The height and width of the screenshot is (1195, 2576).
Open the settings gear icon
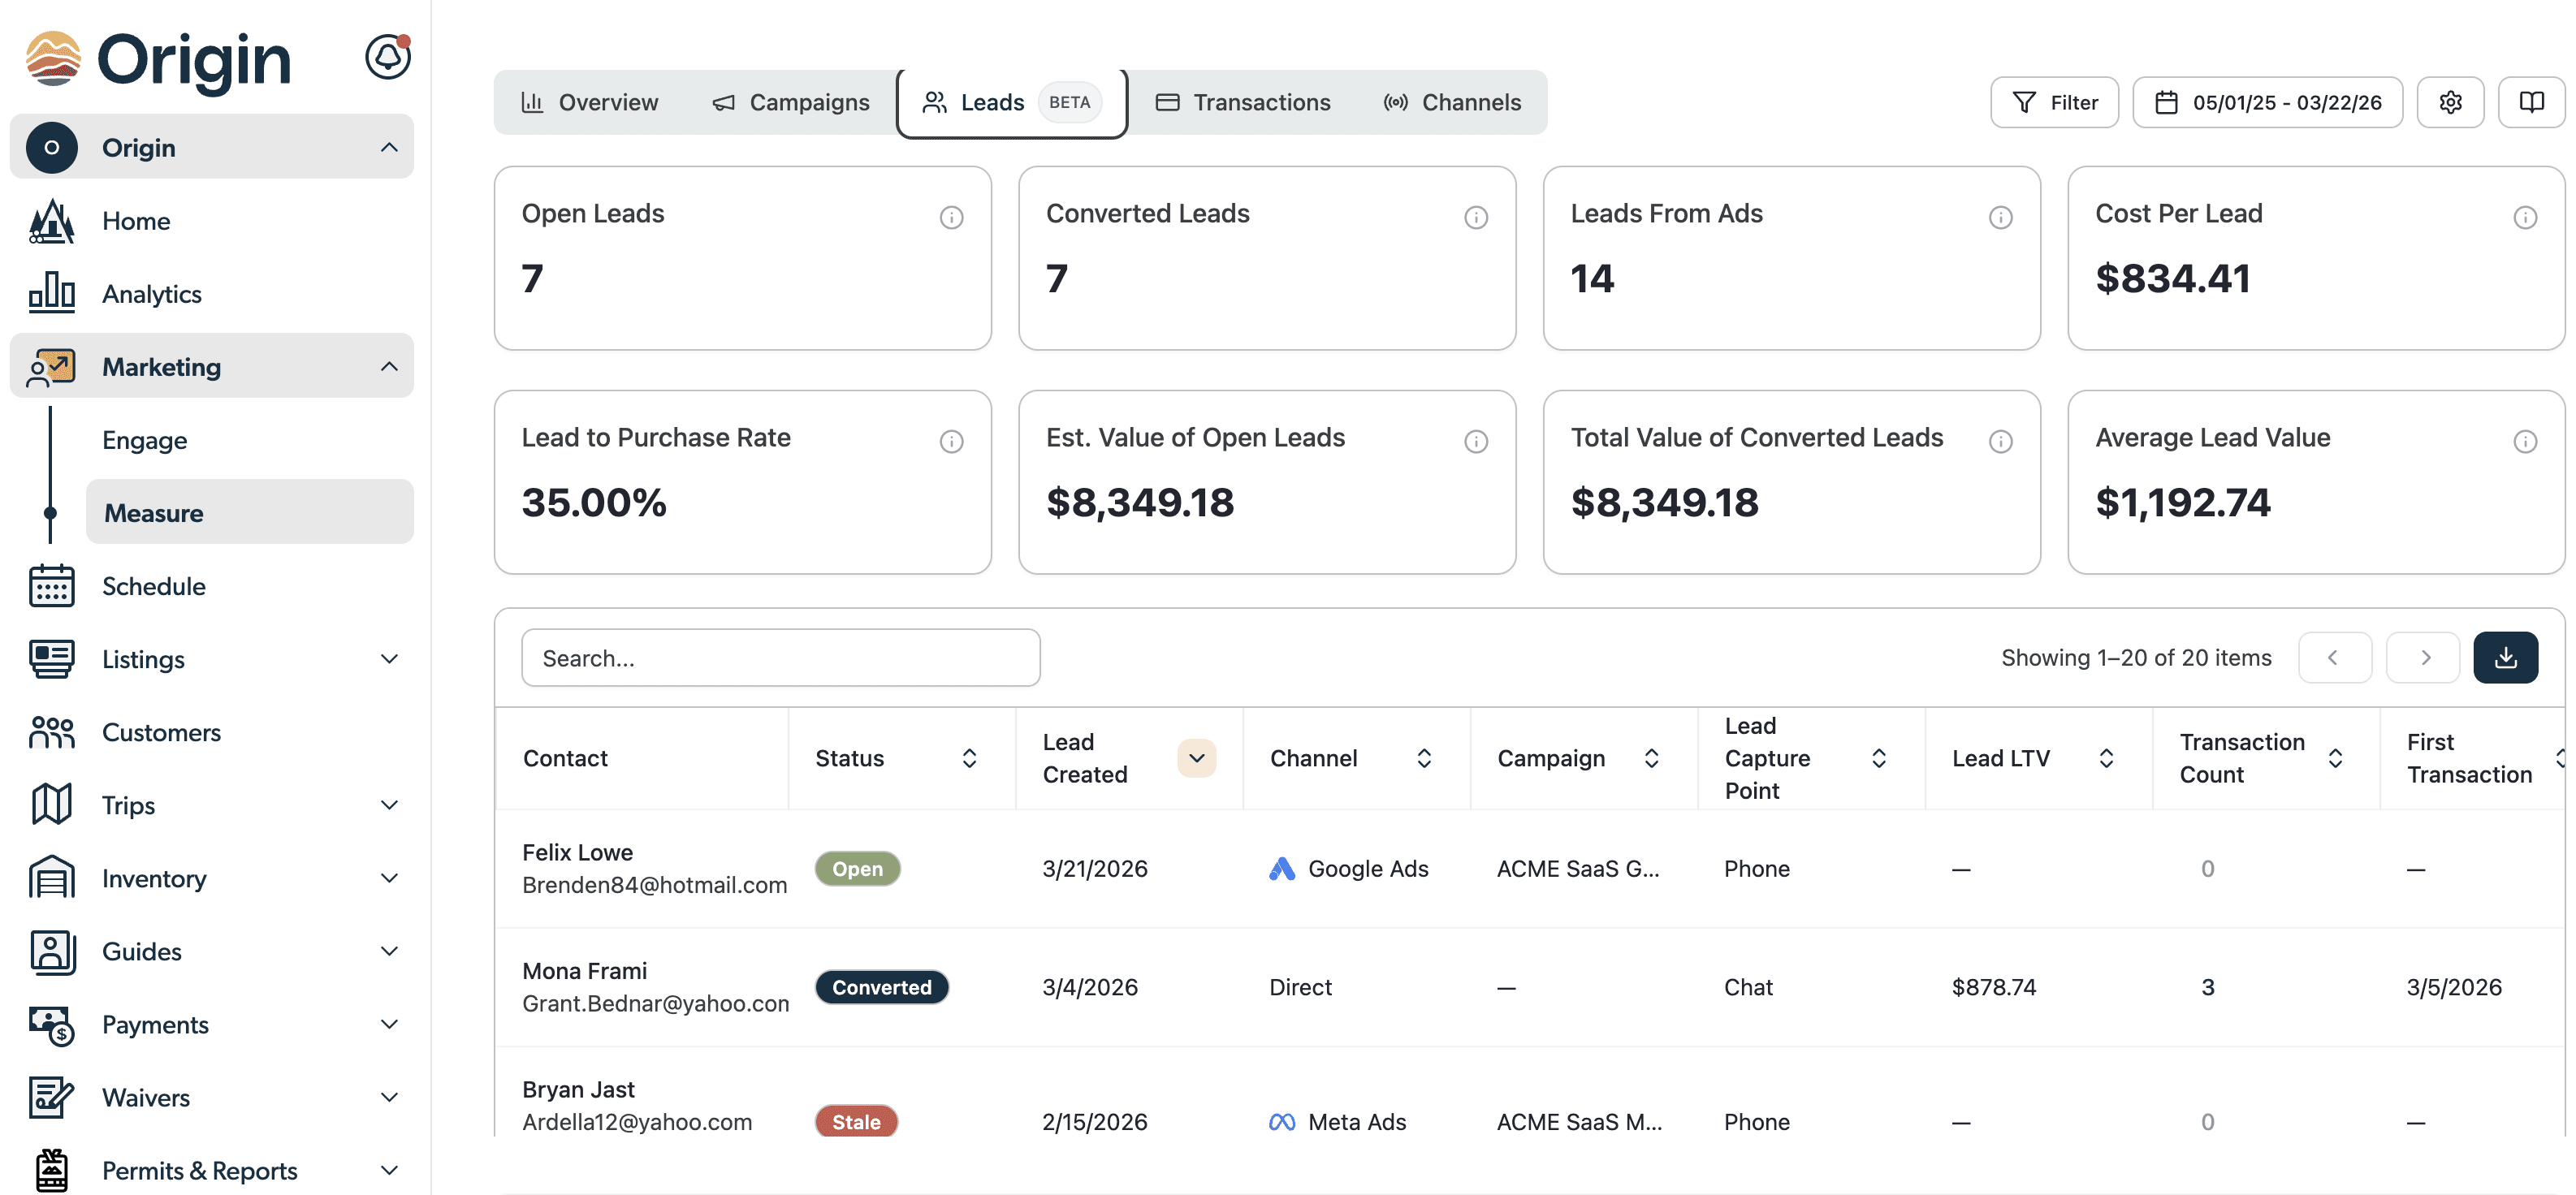2450,102
